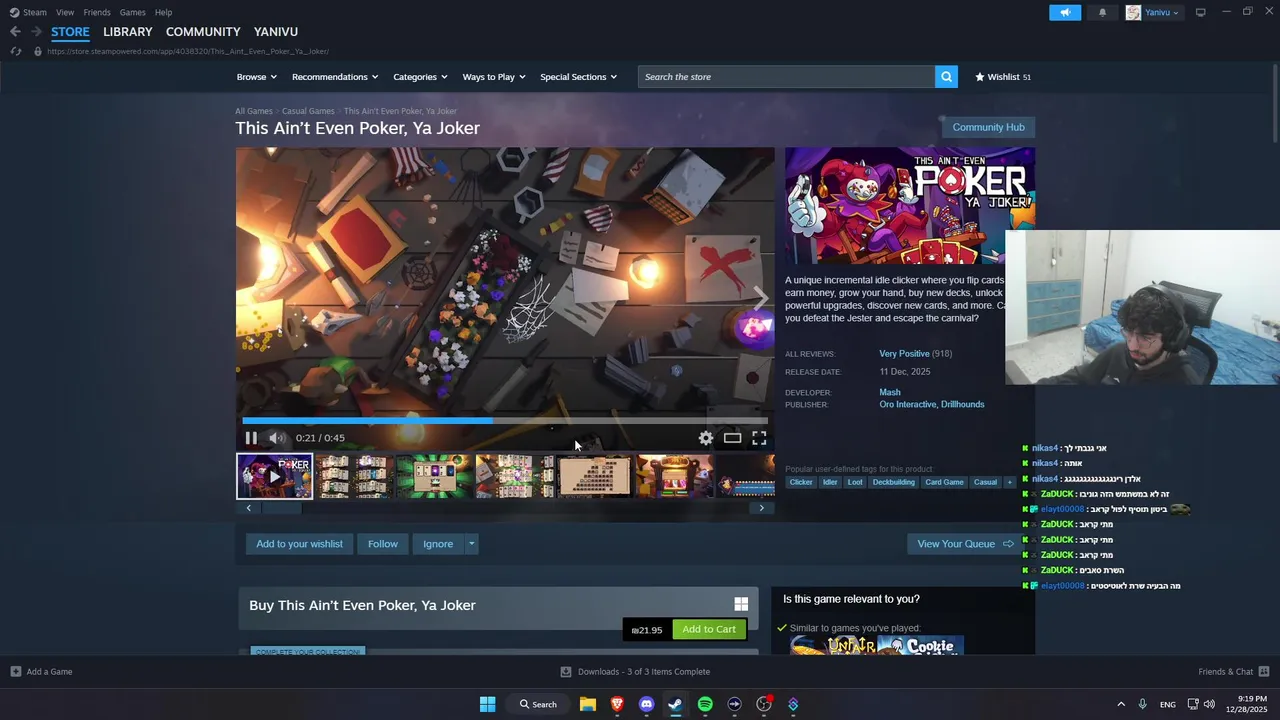Open View Your Queue

[x=965, y=544]
